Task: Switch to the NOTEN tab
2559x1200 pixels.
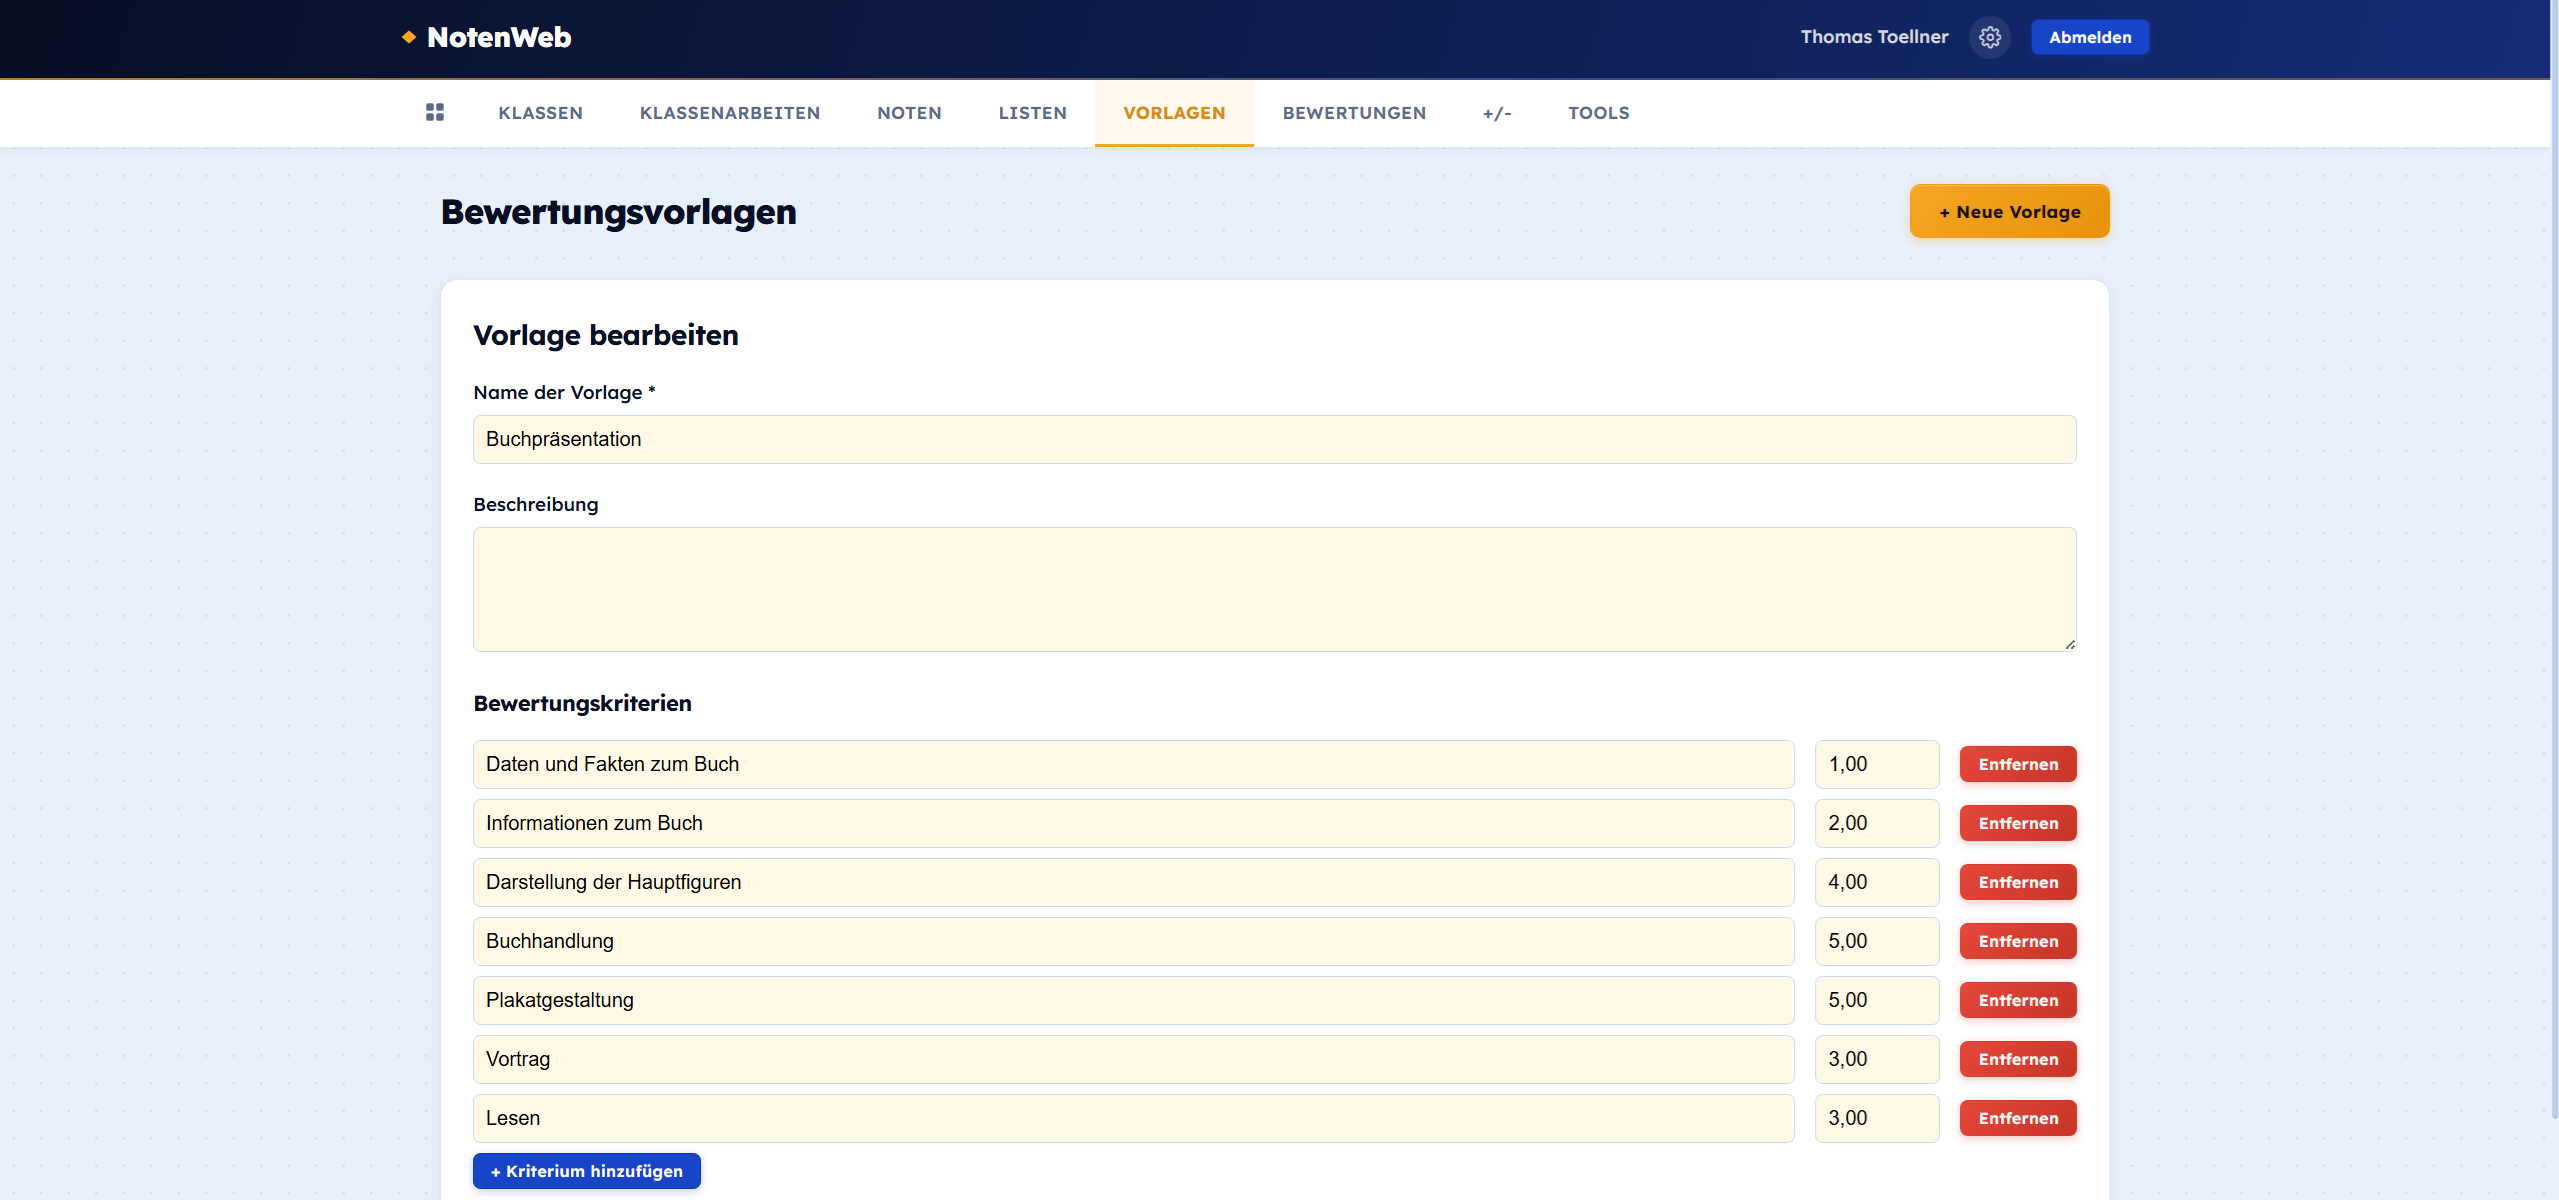Action: [x=909, y=113]
